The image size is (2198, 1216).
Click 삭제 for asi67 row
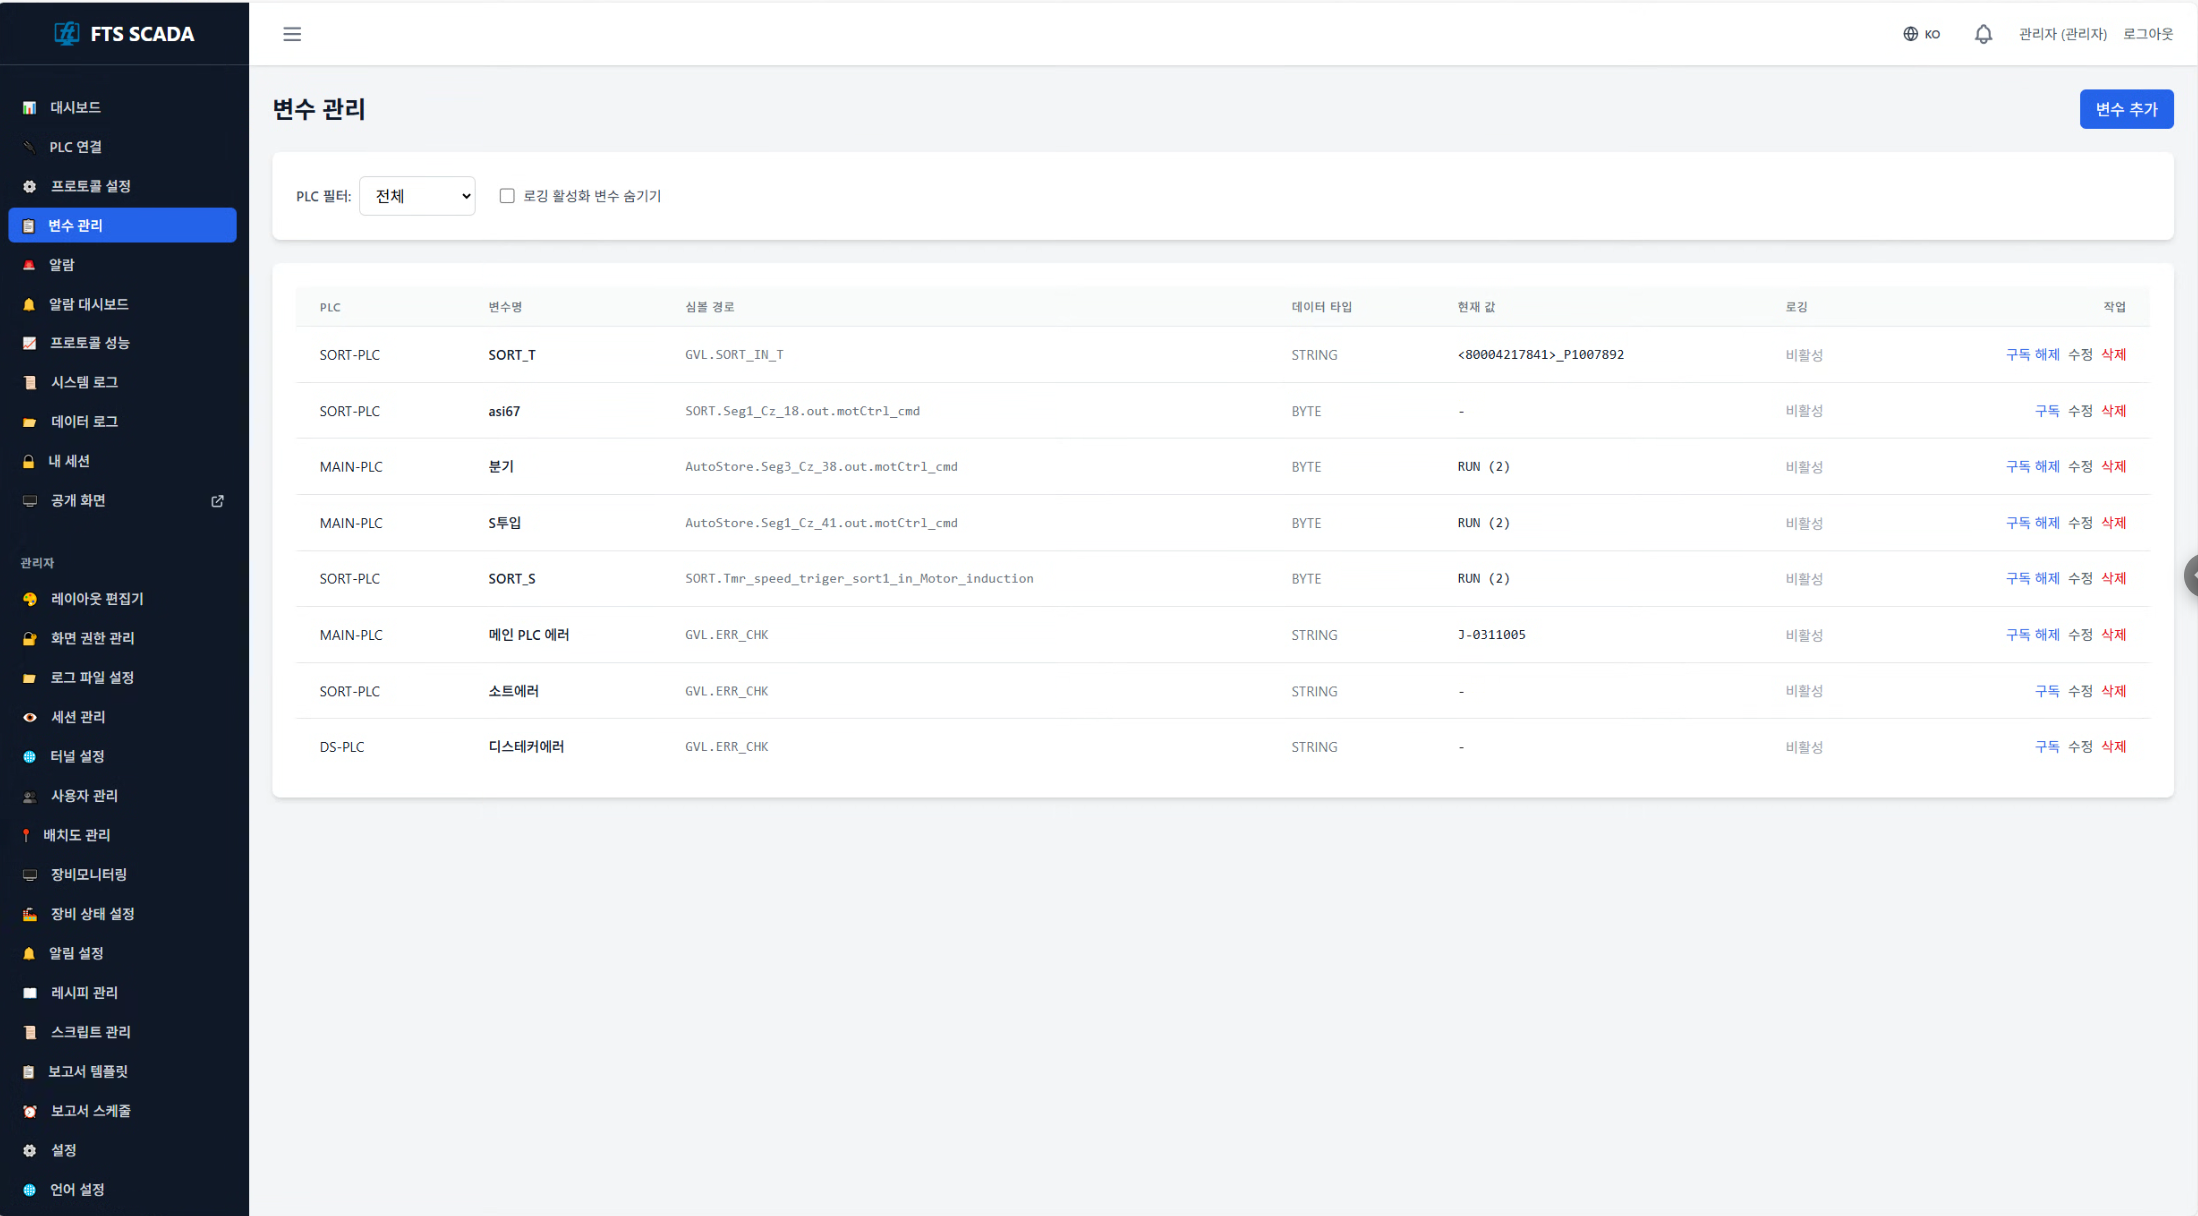(2113, 411)
